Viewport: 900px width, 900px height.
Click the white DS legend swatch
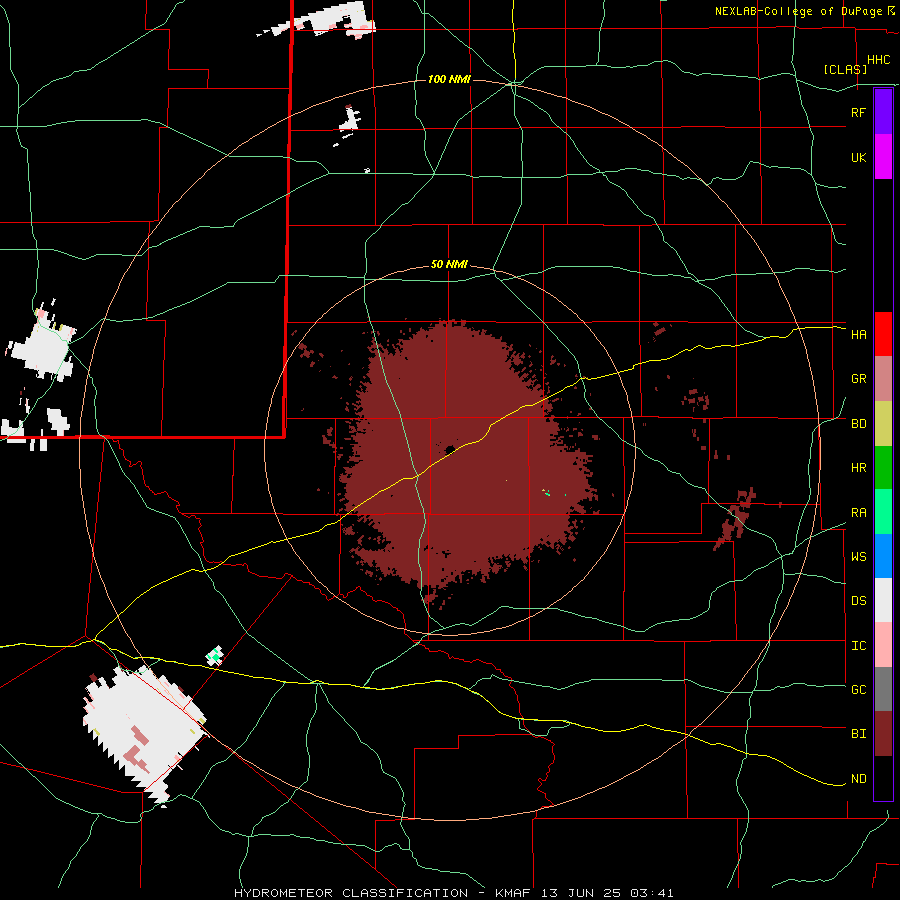pyautogui.click(x=883, y=600)
